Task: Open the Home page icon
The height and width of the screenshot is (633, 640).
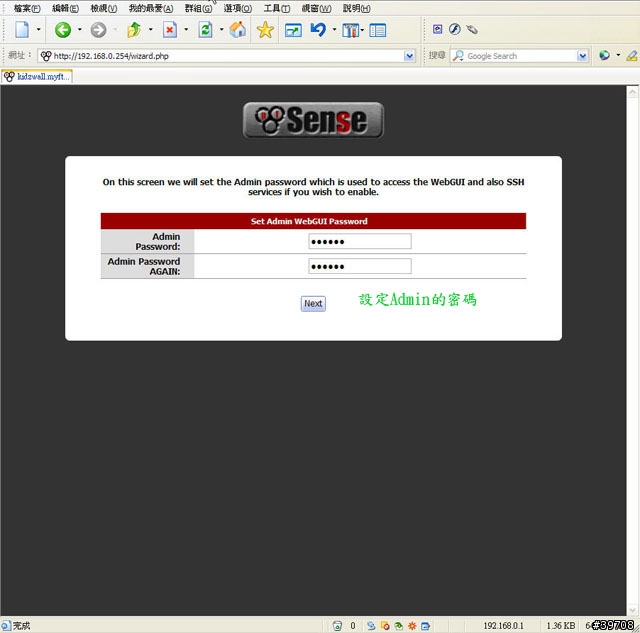Action: point(238,30)
